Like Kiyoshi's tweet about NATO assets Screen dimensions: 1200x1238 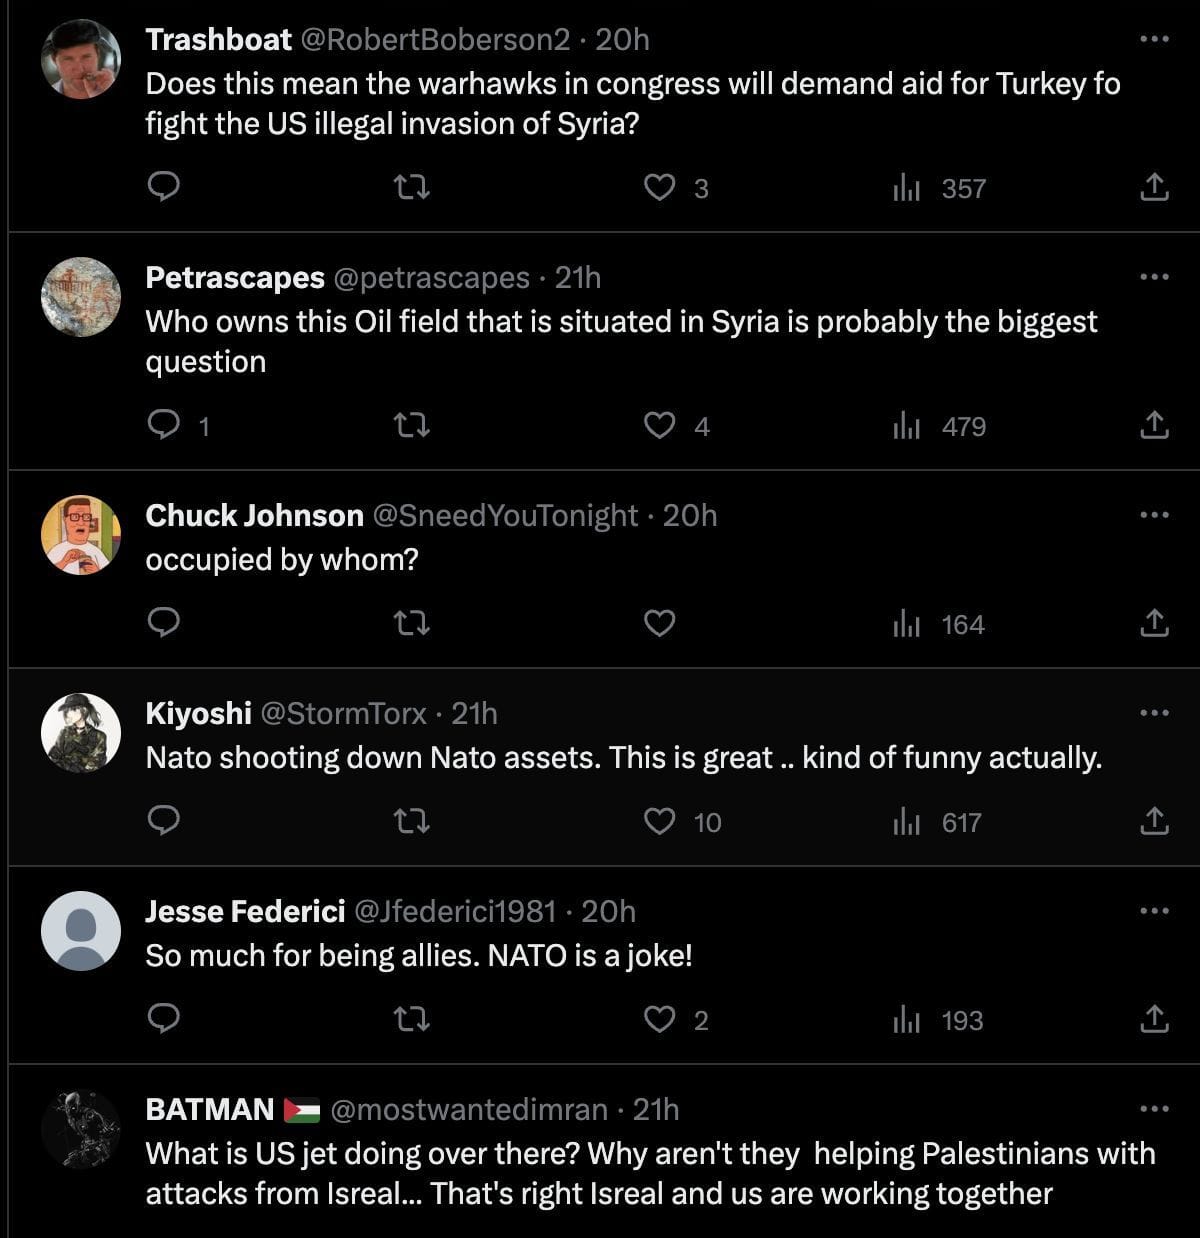tap(661, 822)
